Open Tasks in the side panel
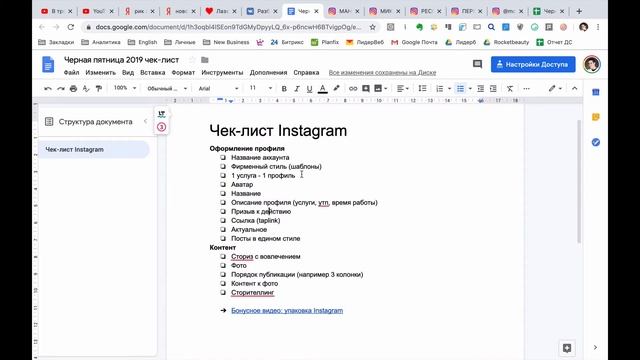This screenshot has width=640, height=360. tap(596, 142)
